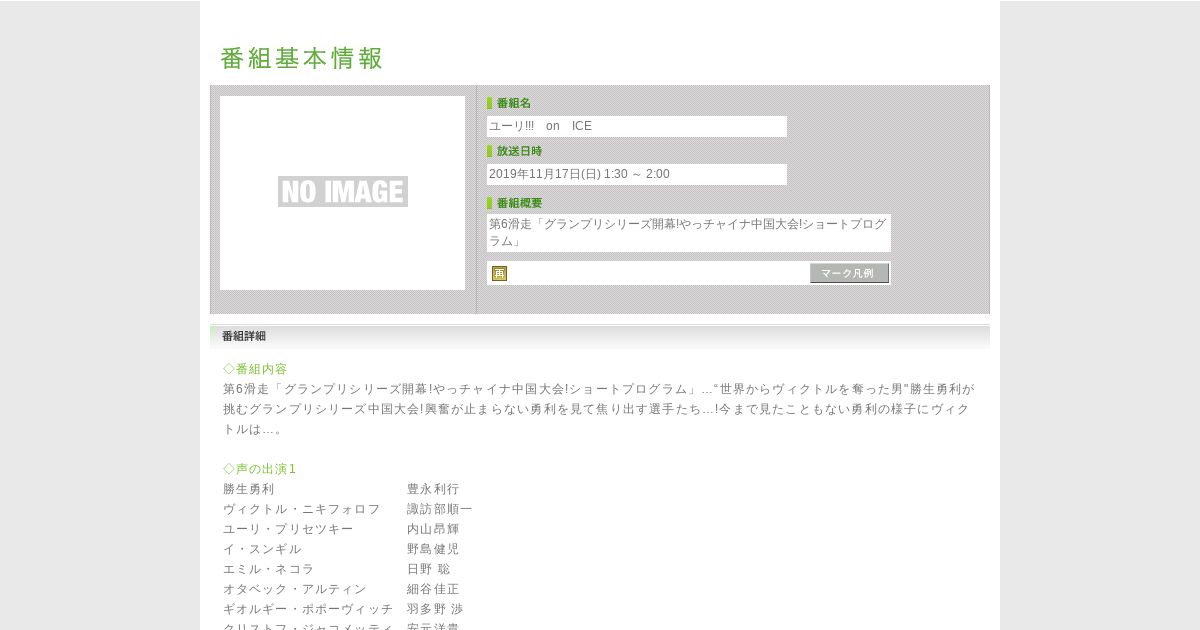Select voice actor 日野 聡
Image resolution: width=1200 pixels, height=630 pixels.
[x=429, y=569]
